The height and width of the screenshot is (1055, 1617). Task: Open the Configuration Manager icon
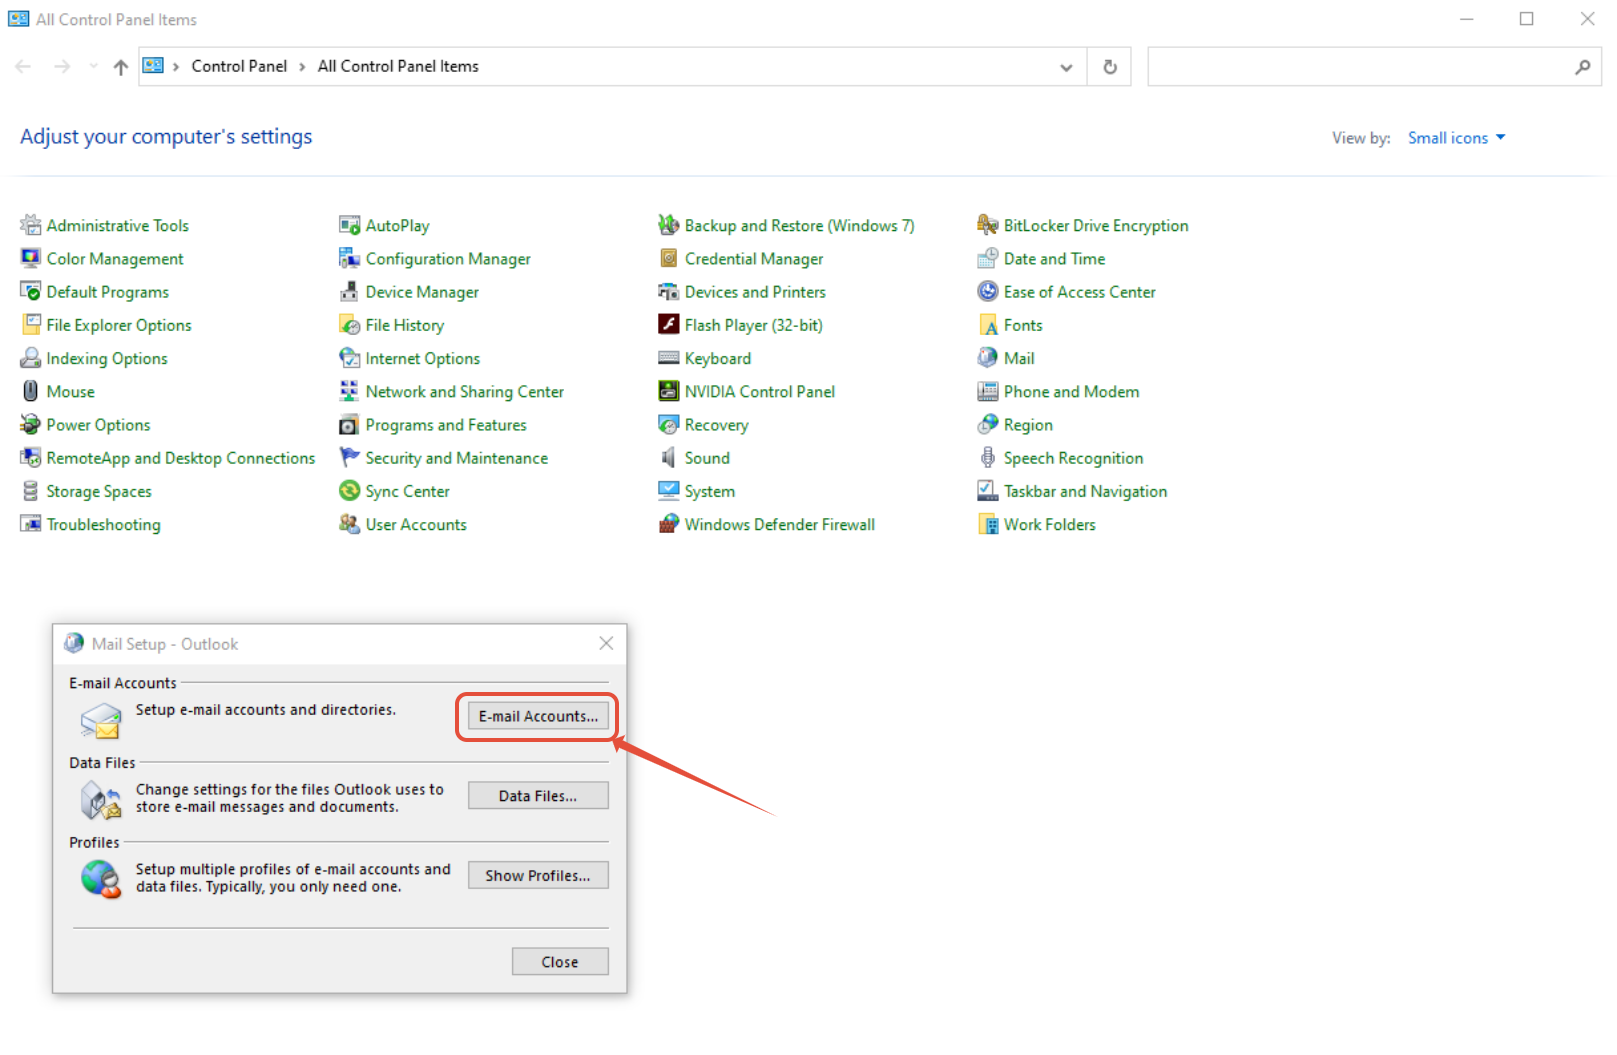tap(349, 258)
